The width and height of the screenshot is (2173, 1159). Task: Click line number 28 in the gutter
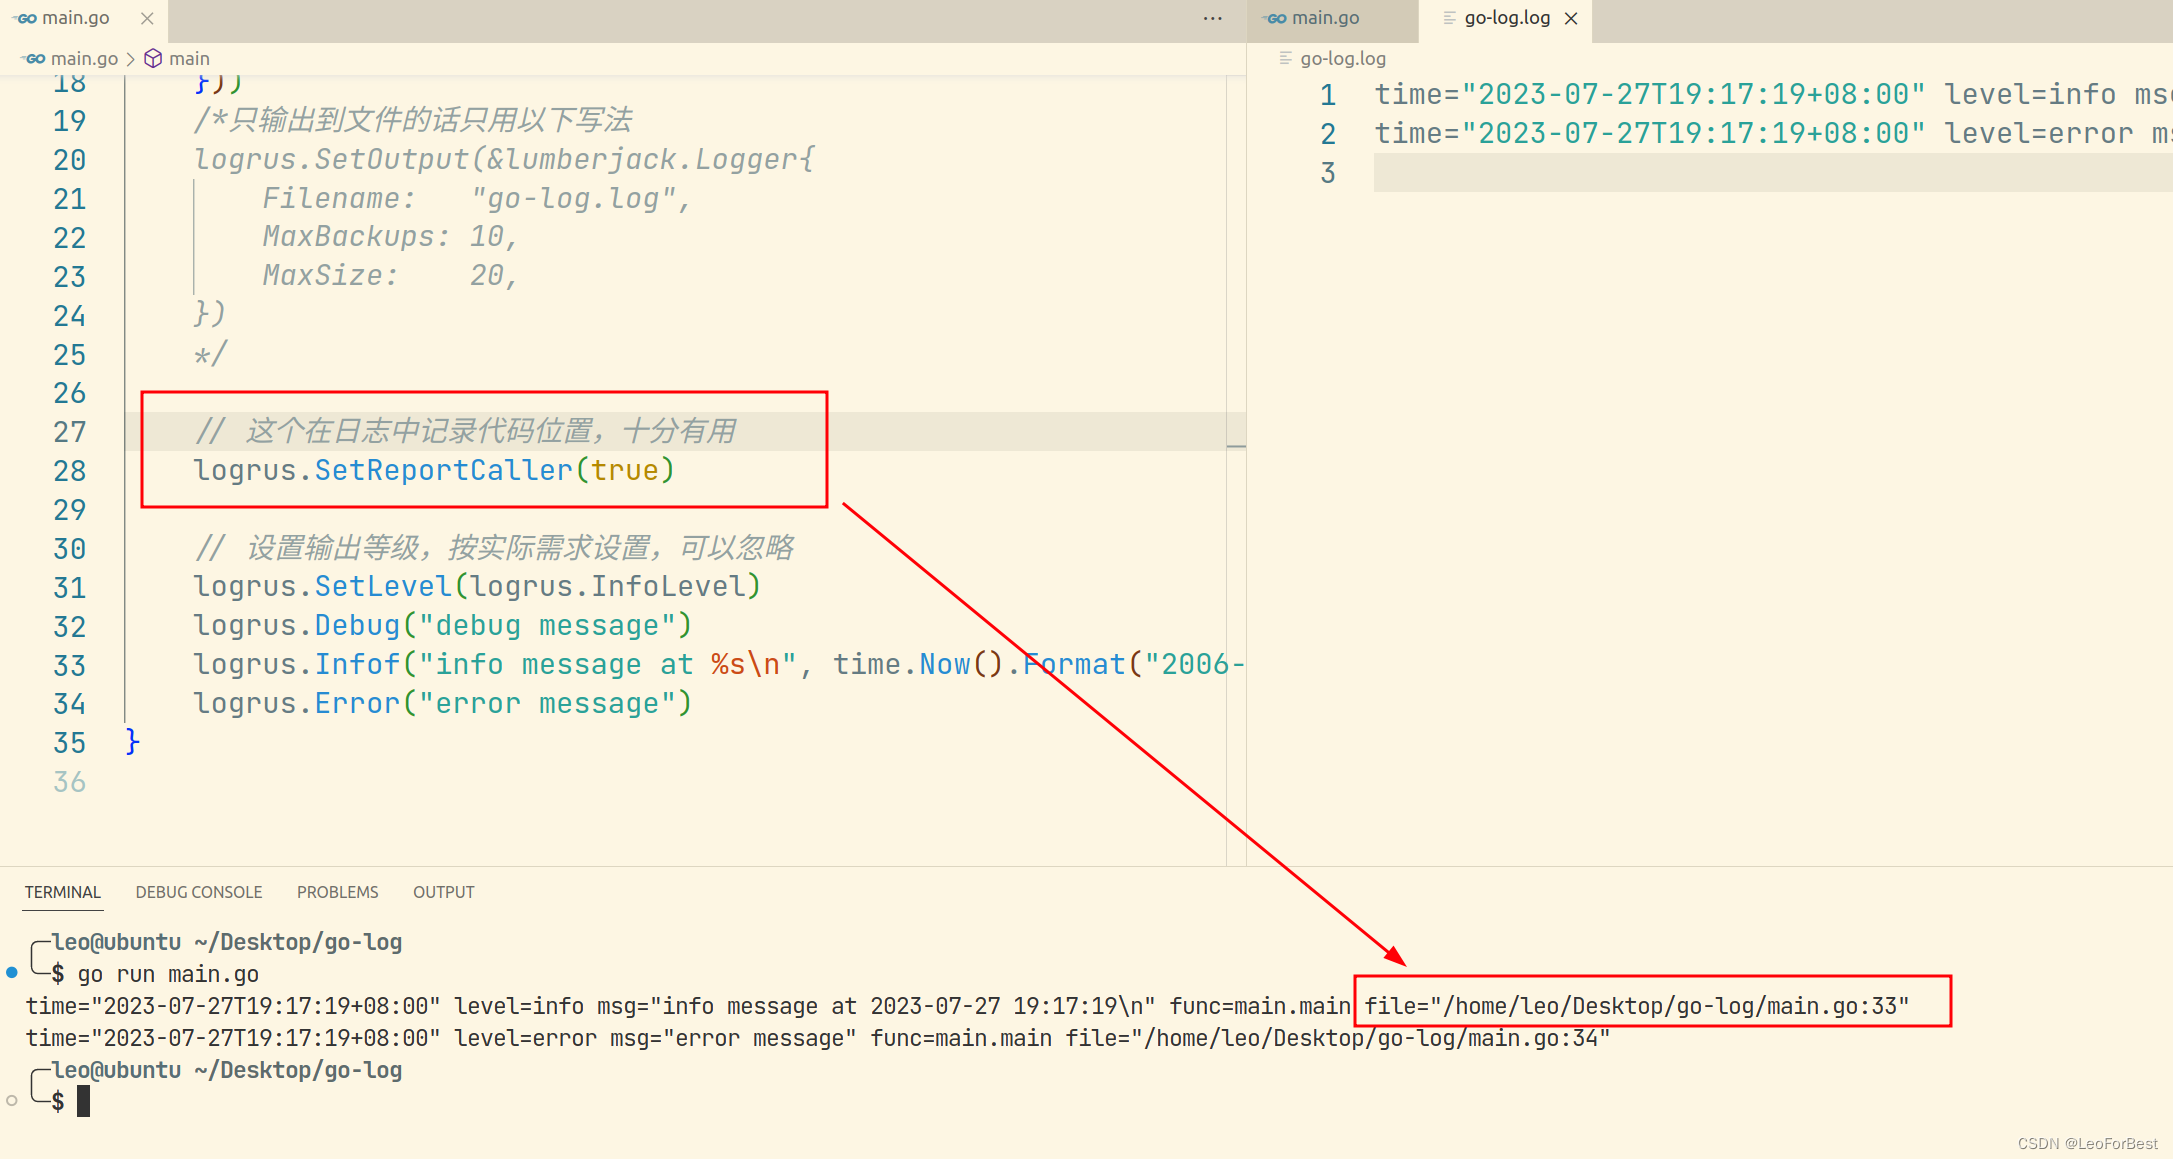click(69, 471)
